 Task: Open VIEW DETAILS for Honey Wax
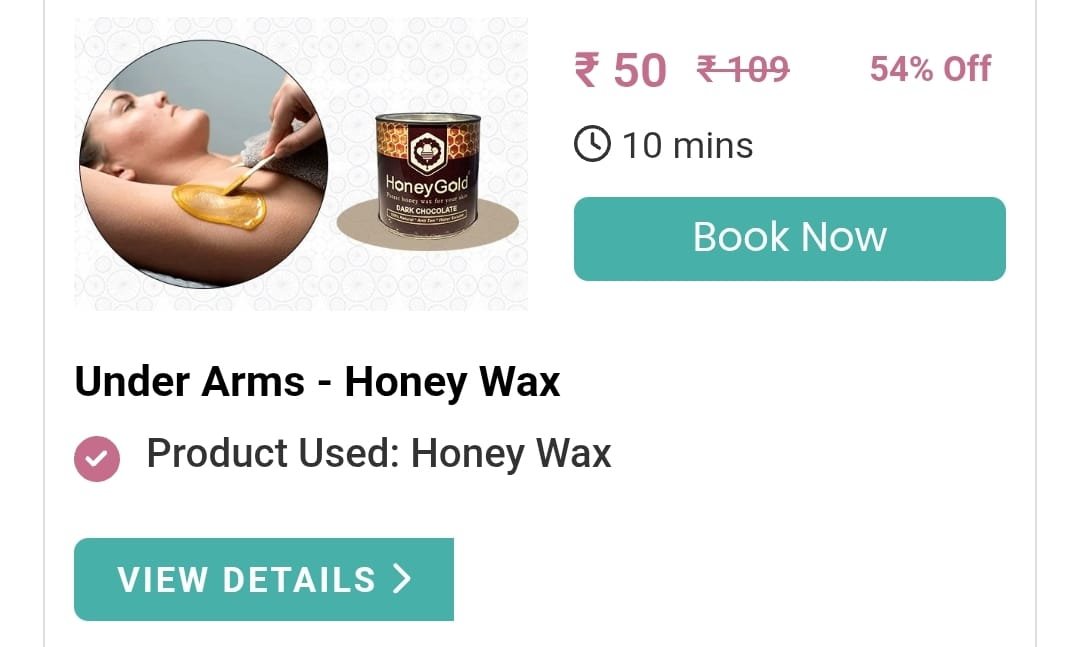[264, 579]
